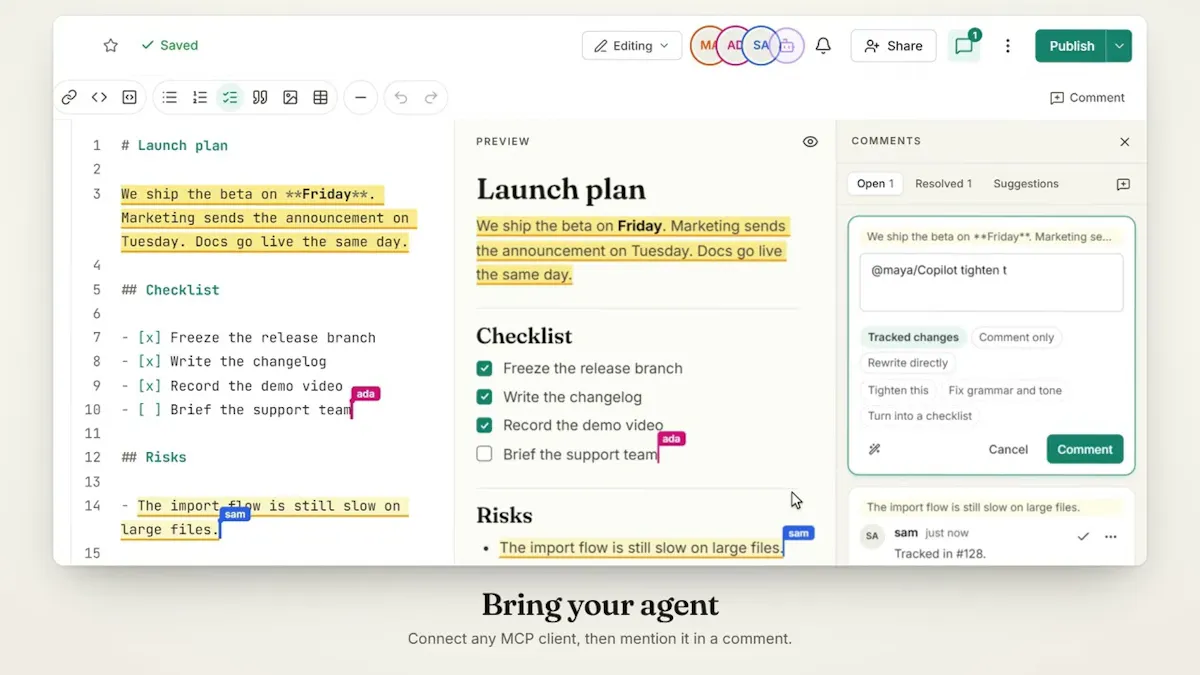The height and width of the screenshot is (675, 1200).
Task: Click the '## Risks' editor line
Action: [154, 458]
